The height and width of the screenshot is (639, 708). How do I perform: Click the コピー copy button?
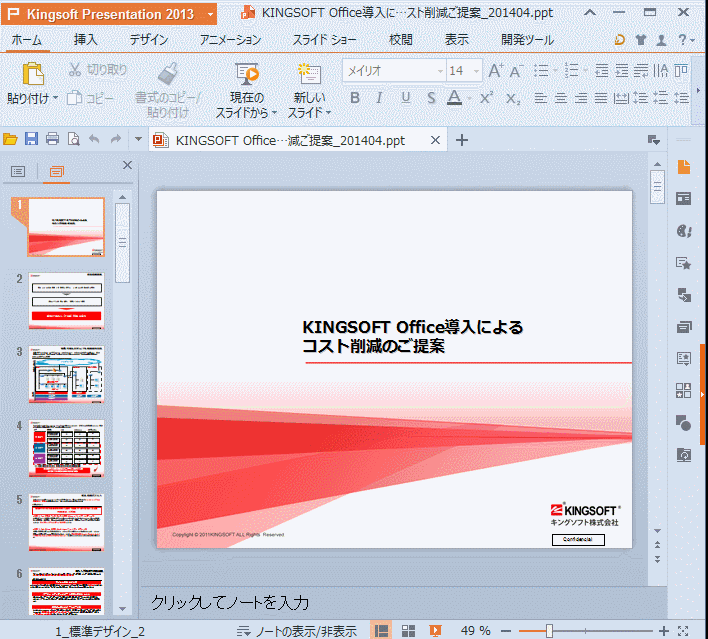click(x=90, y=98)
